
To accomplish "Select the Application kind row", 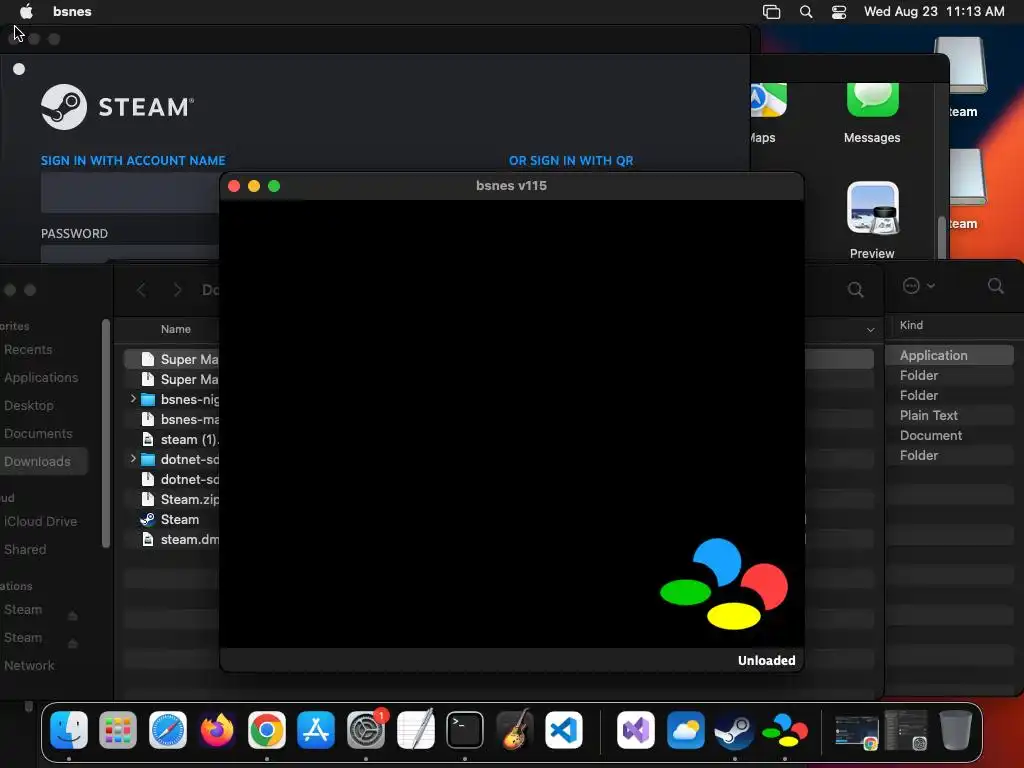I will [x=950, y=355].
